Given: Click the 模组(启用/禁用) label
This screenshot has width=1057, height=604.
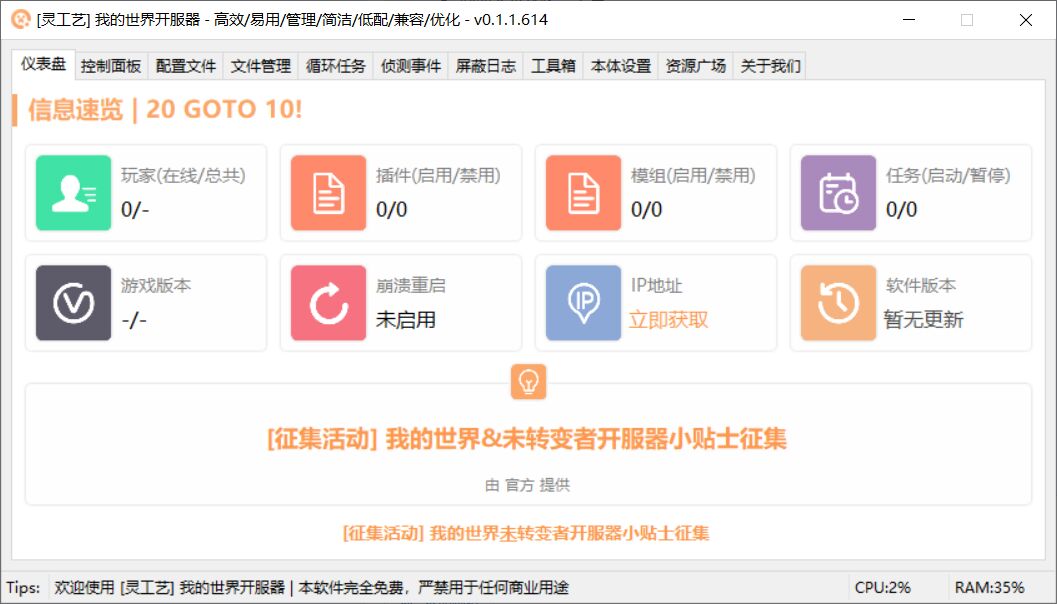Looking at the screenshot, I should pyautogui.click(x=693, y=176).
